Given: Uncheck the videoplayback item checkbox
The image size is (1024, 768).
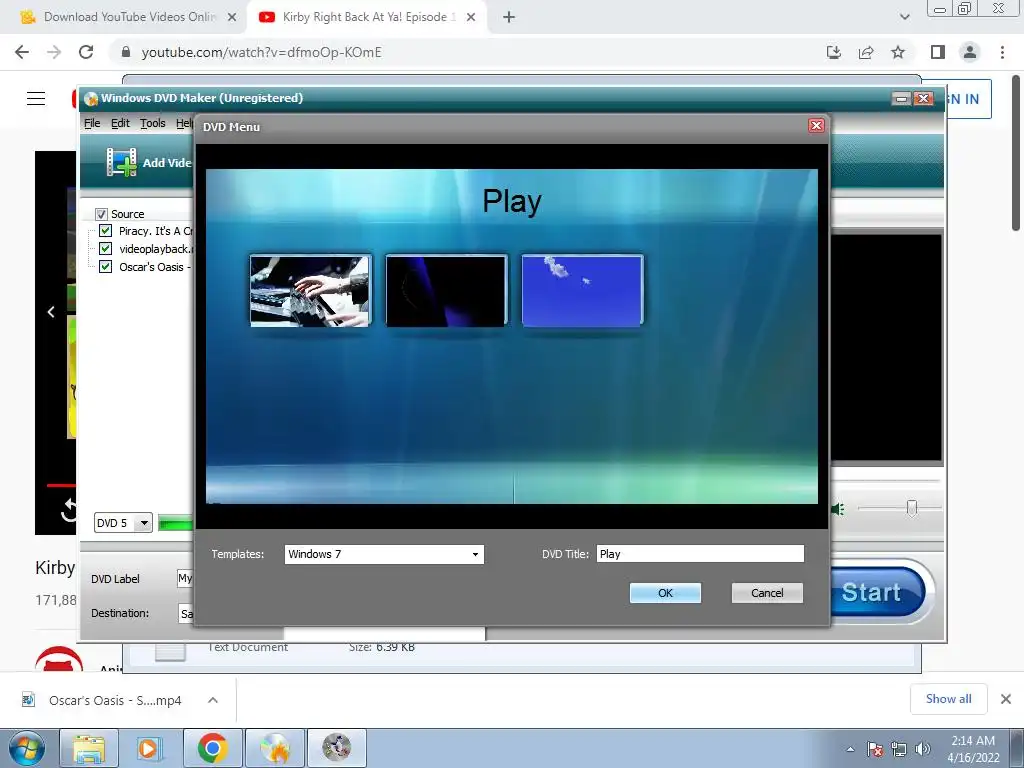Looking at the screenshot, I should point(105,249).
